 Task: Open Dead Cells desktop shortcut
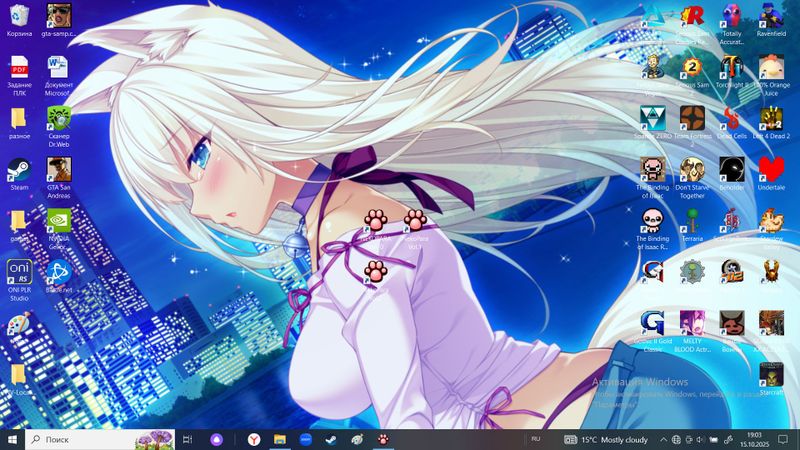731,118
